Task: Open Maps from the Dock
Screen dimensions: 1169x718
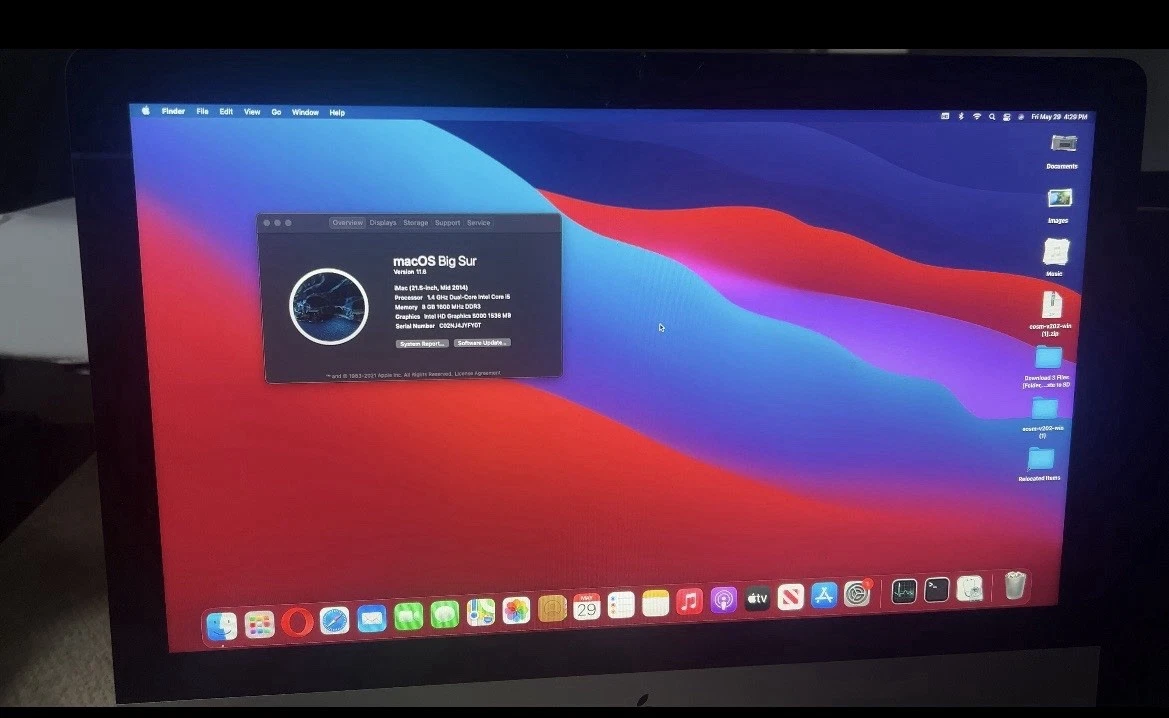Action: pos(480,613)
